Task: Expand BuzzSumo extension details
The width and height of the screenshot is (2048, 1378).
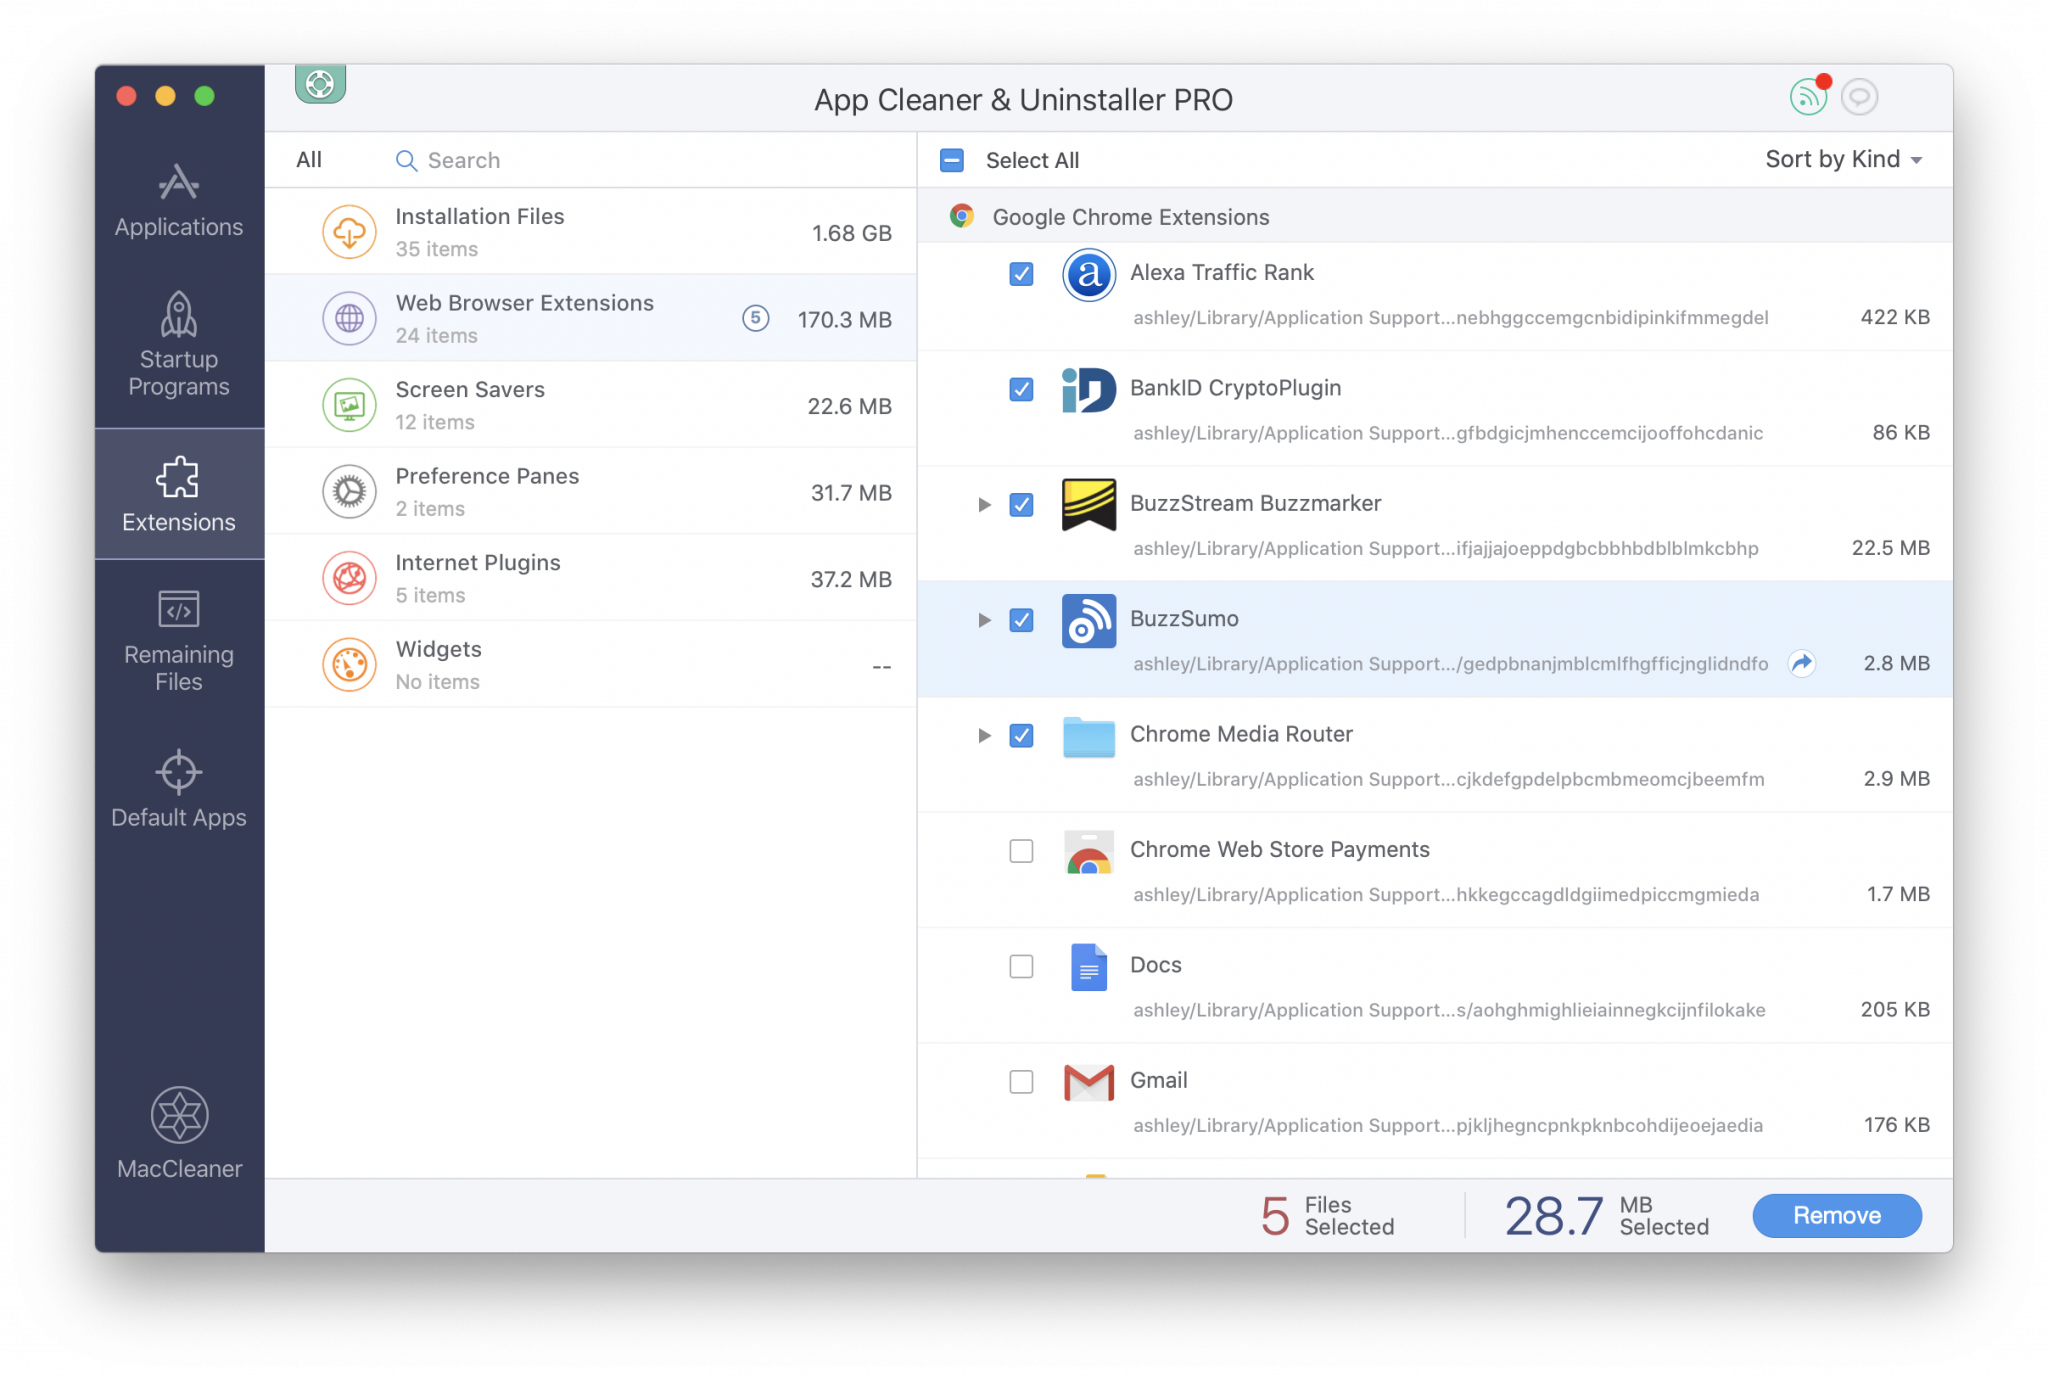Action: click(981, 618)
